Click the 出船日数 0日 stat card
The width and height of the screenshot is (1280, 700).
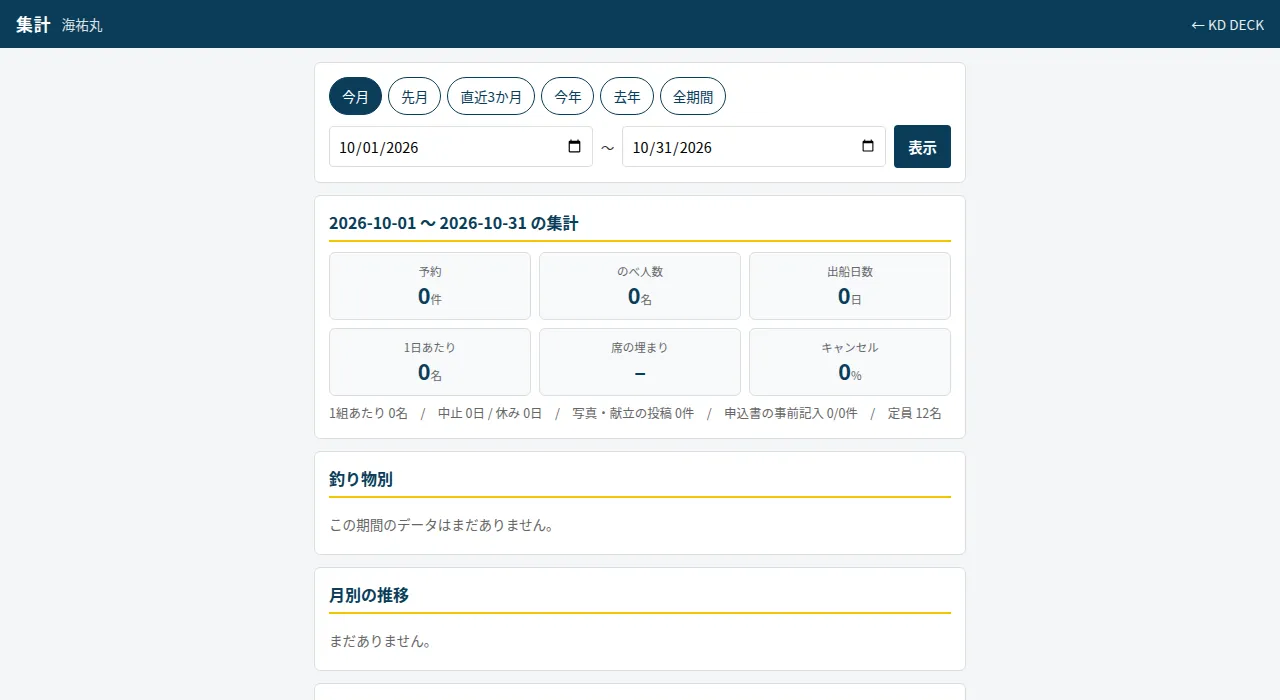pos(850,286)
